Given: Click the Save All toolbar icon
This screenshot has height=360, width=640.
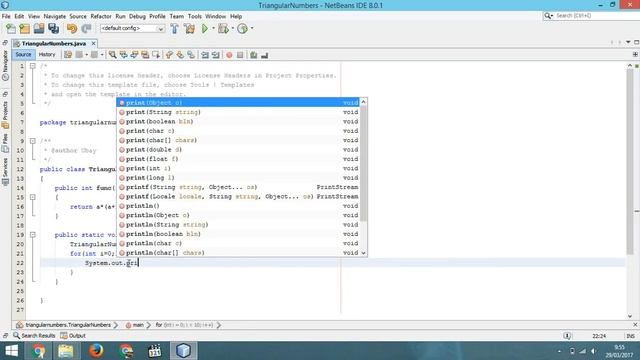Looking at the screenshot, I should (x=53, y=29).
